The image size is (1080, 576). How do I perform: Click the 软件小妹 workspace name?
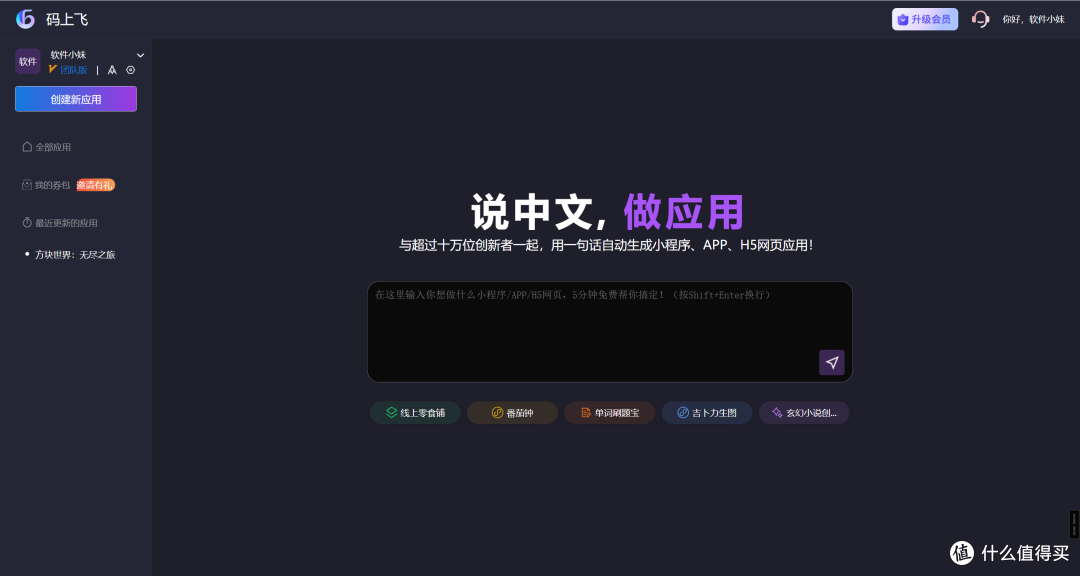coord(68,54)
